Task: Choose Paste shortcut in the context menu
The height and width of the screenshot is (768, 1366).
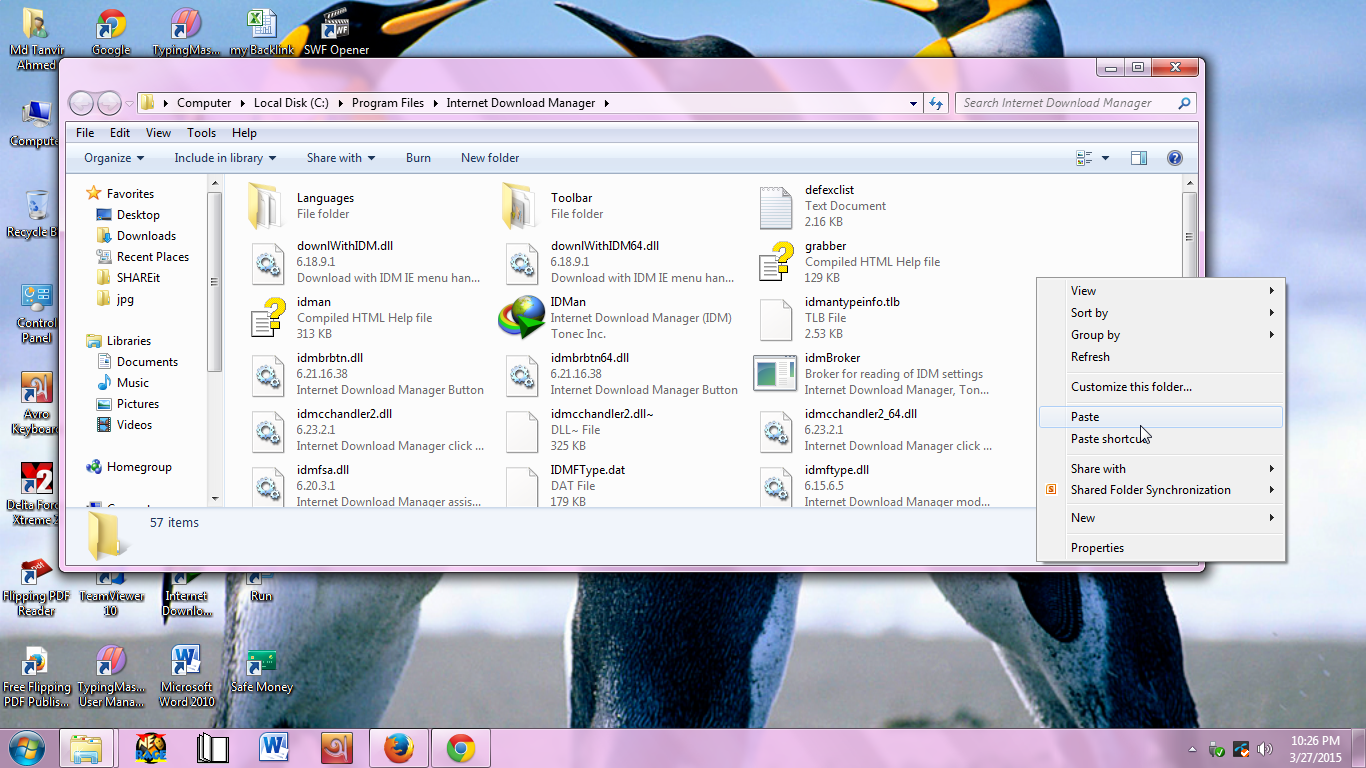Action: coord(1161,439)
